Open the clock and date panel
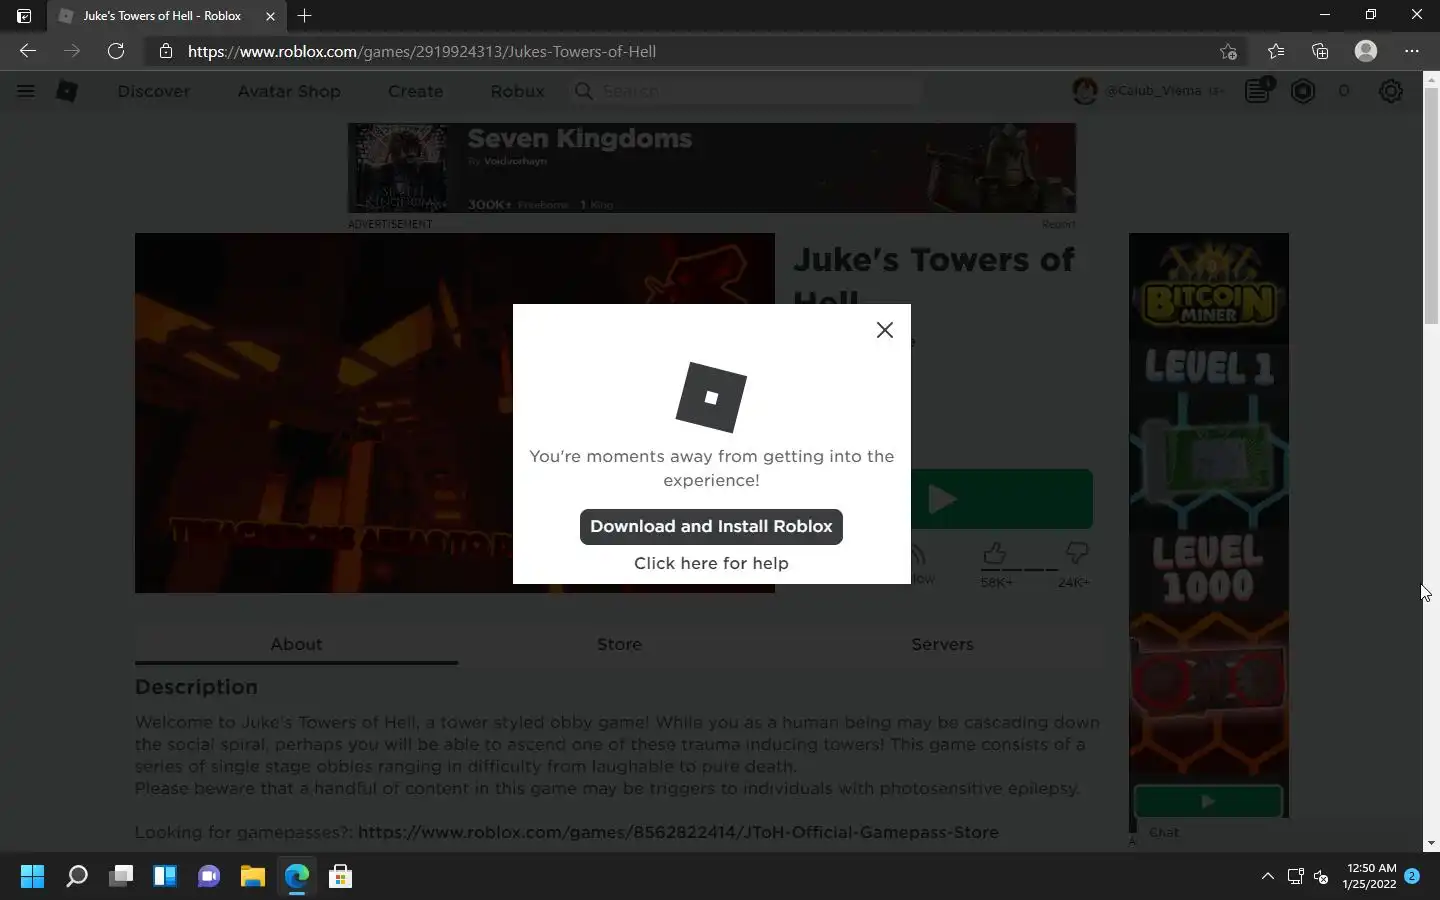This screenshot has width=1440, height=900. (x=1370, y=877)
